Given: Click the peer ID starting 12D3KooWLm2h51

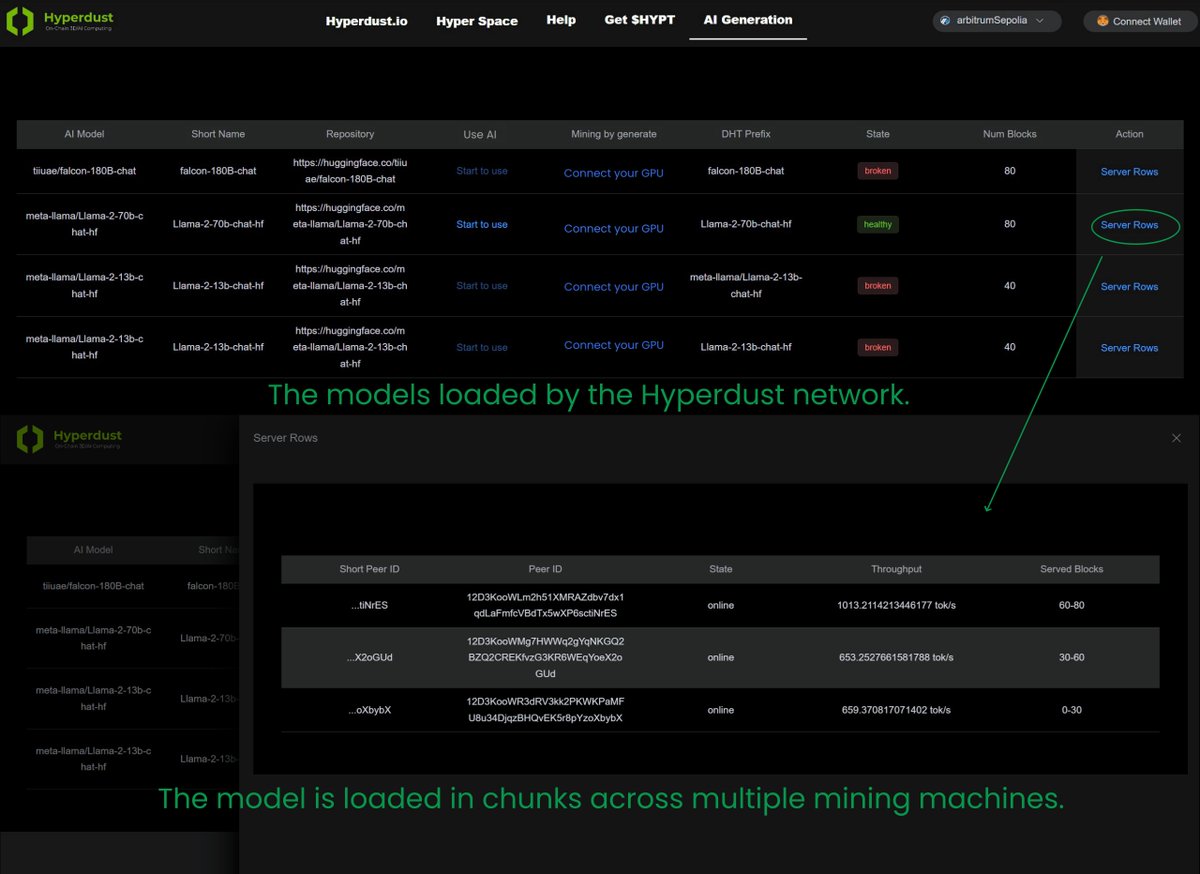Looking at the screenshot, I should click(x=545, y=605).
